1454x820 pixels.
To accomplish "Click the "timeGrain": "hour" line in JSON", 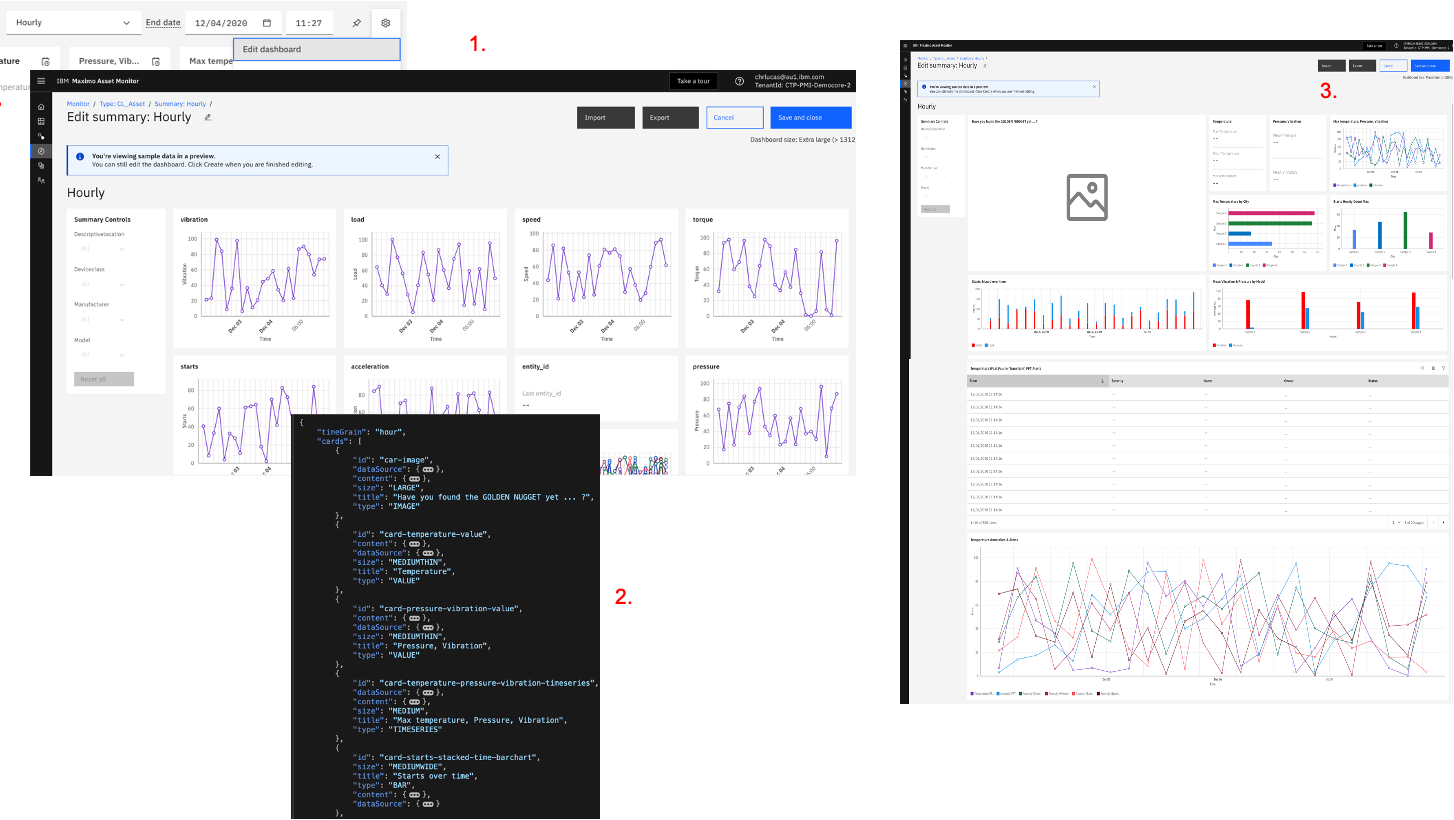I will [x=360, y=431].
